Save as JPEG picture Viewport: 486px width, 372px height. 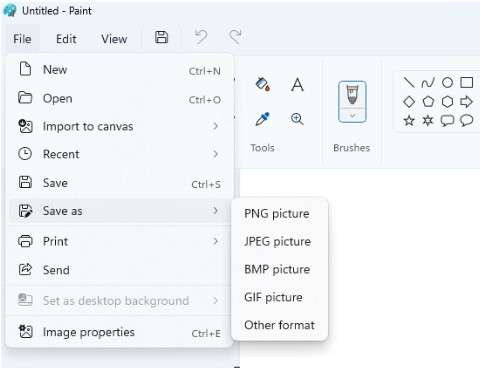click(280, 241)
